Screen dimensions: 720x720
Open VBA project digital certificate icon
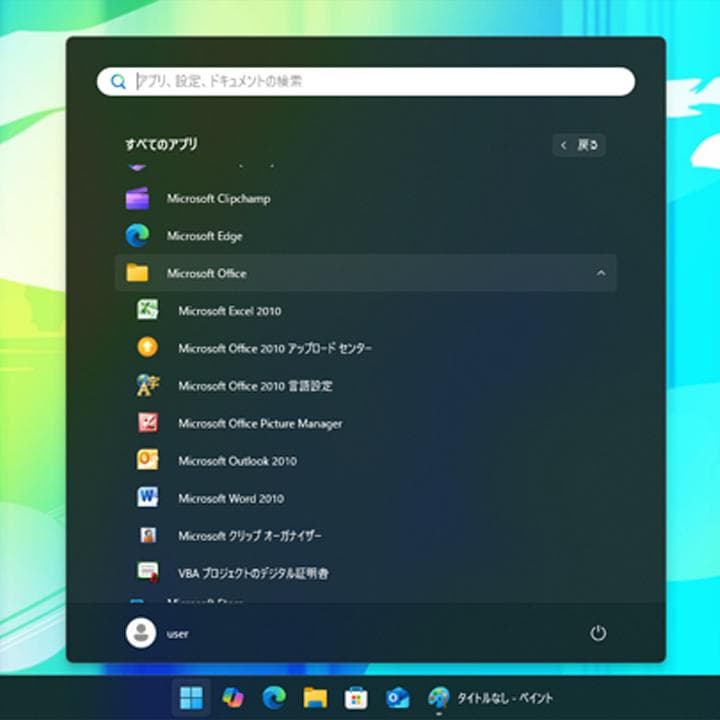[148, 573]
